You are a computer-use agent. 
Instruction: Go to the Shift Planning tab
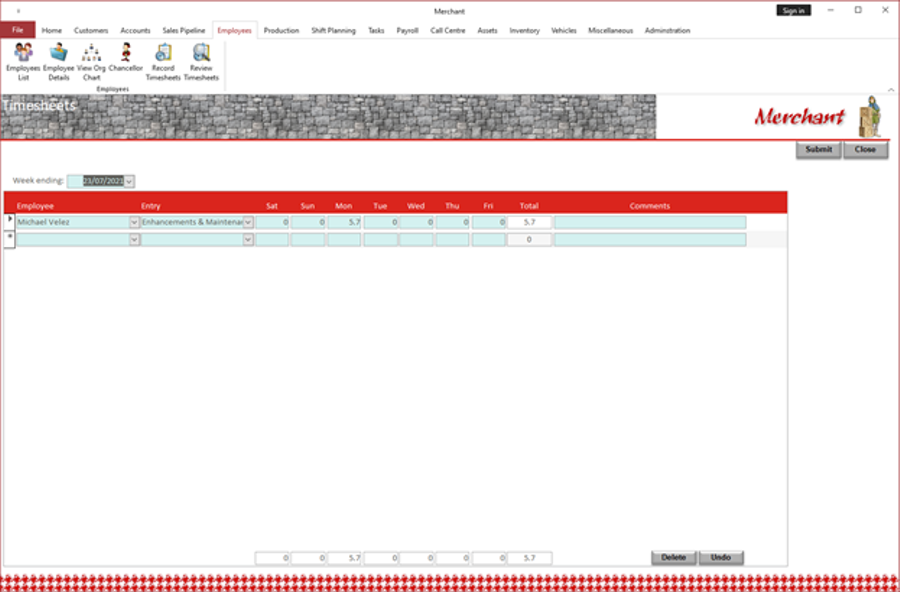333,30
